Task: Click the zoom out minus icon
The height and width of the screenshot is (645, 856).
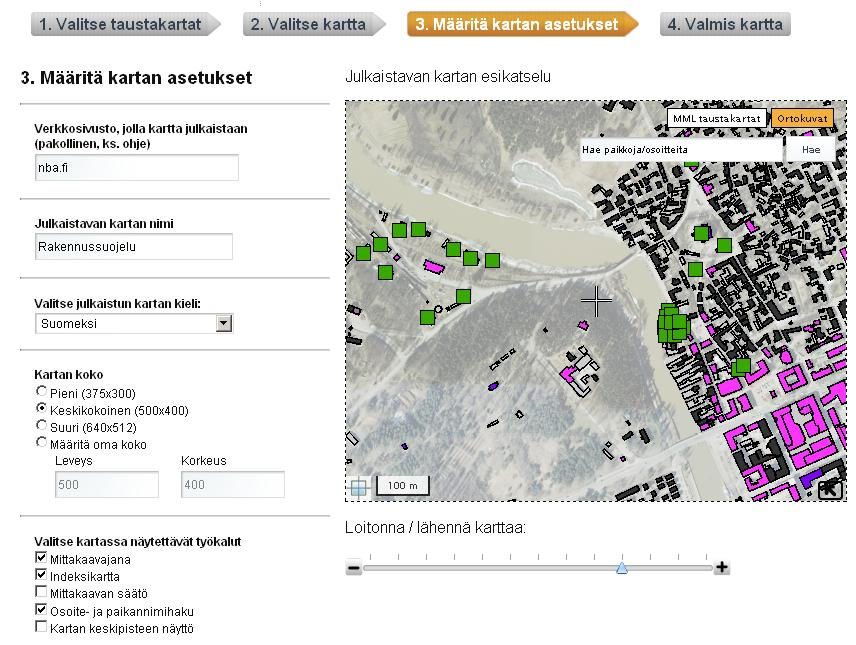Action: (x=354, y=568)
